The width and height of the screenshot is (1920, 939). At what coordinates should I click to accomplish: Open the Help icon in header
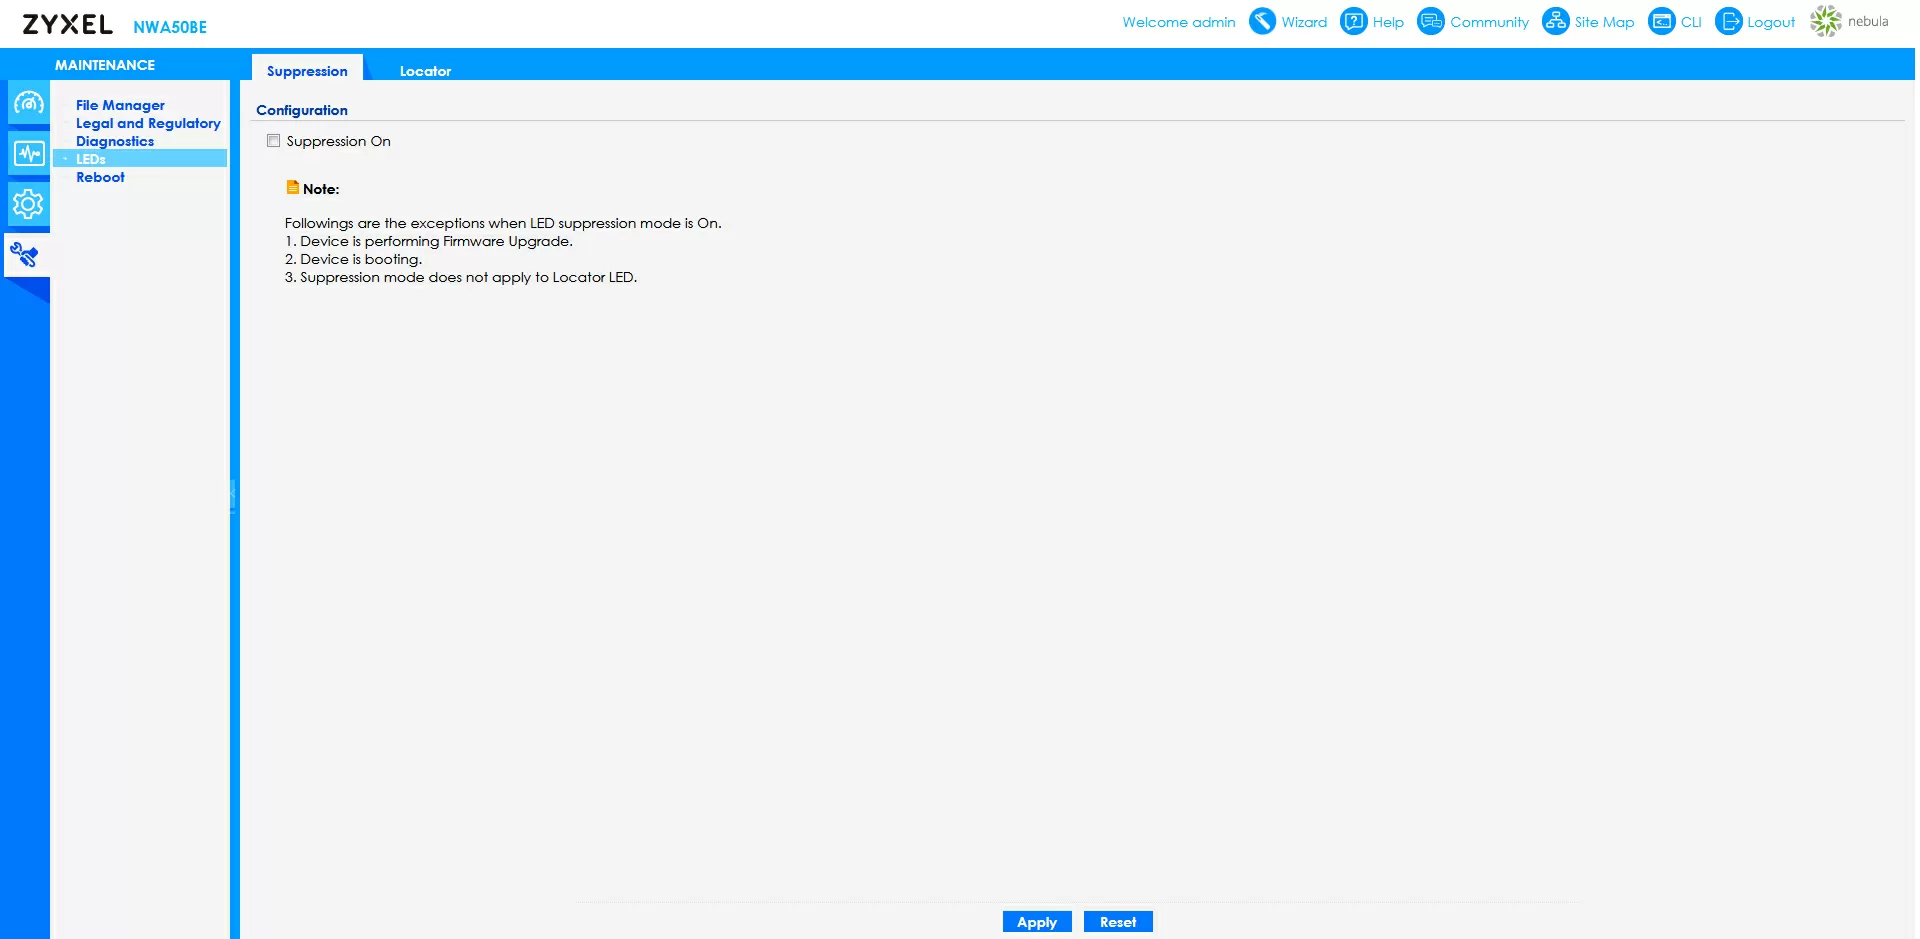(1353, 21)
